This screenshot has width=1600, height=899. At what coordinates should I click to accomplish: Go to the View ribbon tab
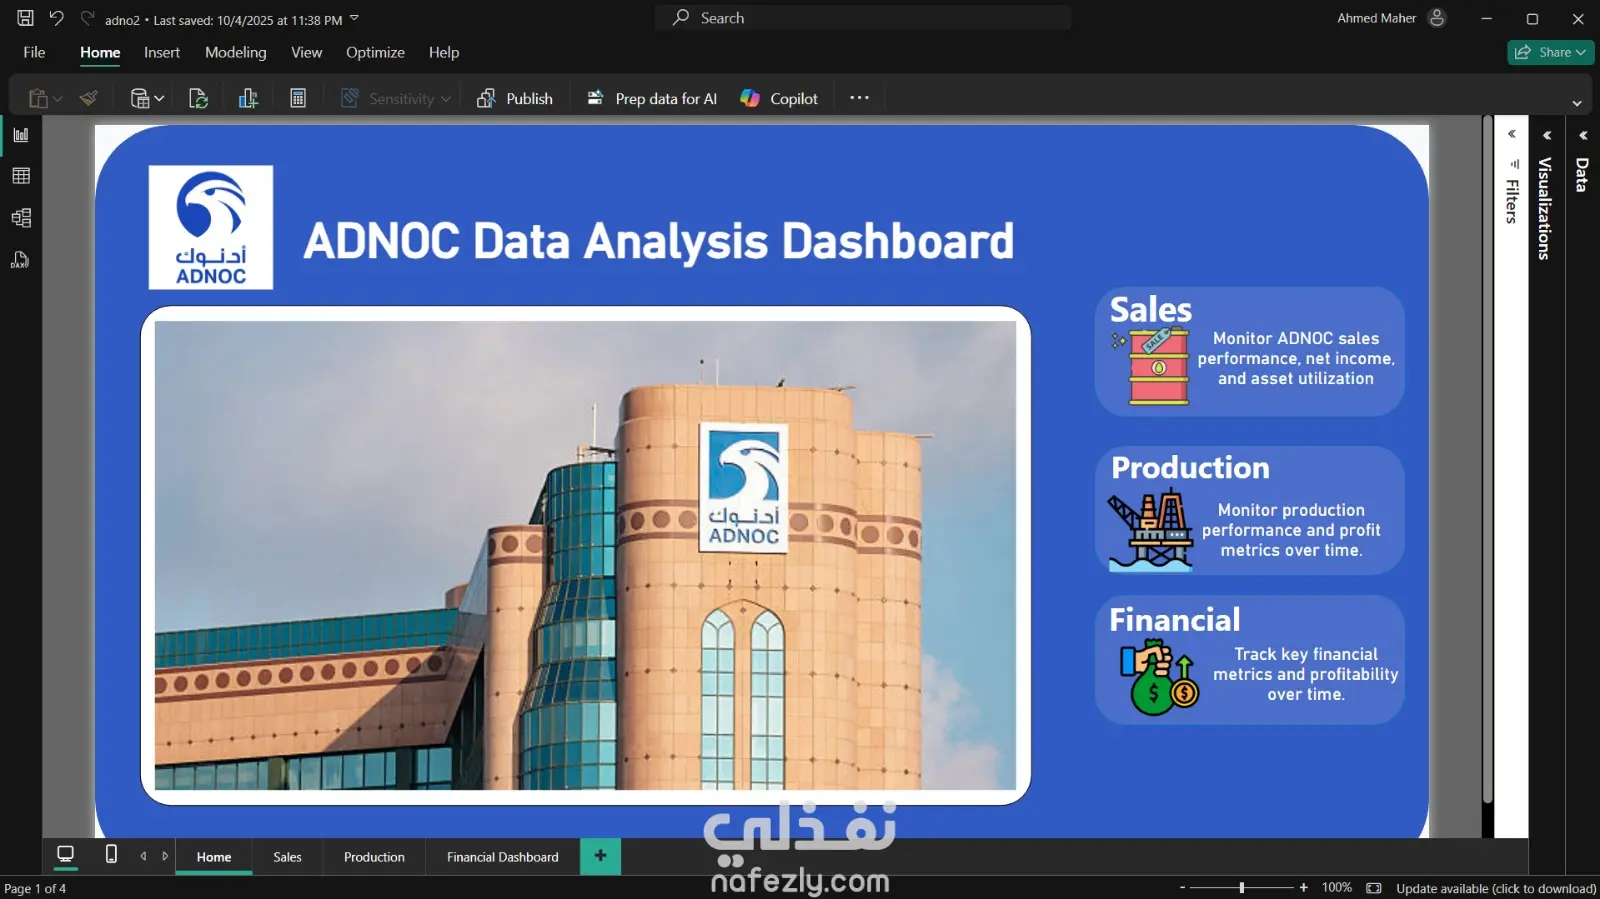(x=306, y=53)
